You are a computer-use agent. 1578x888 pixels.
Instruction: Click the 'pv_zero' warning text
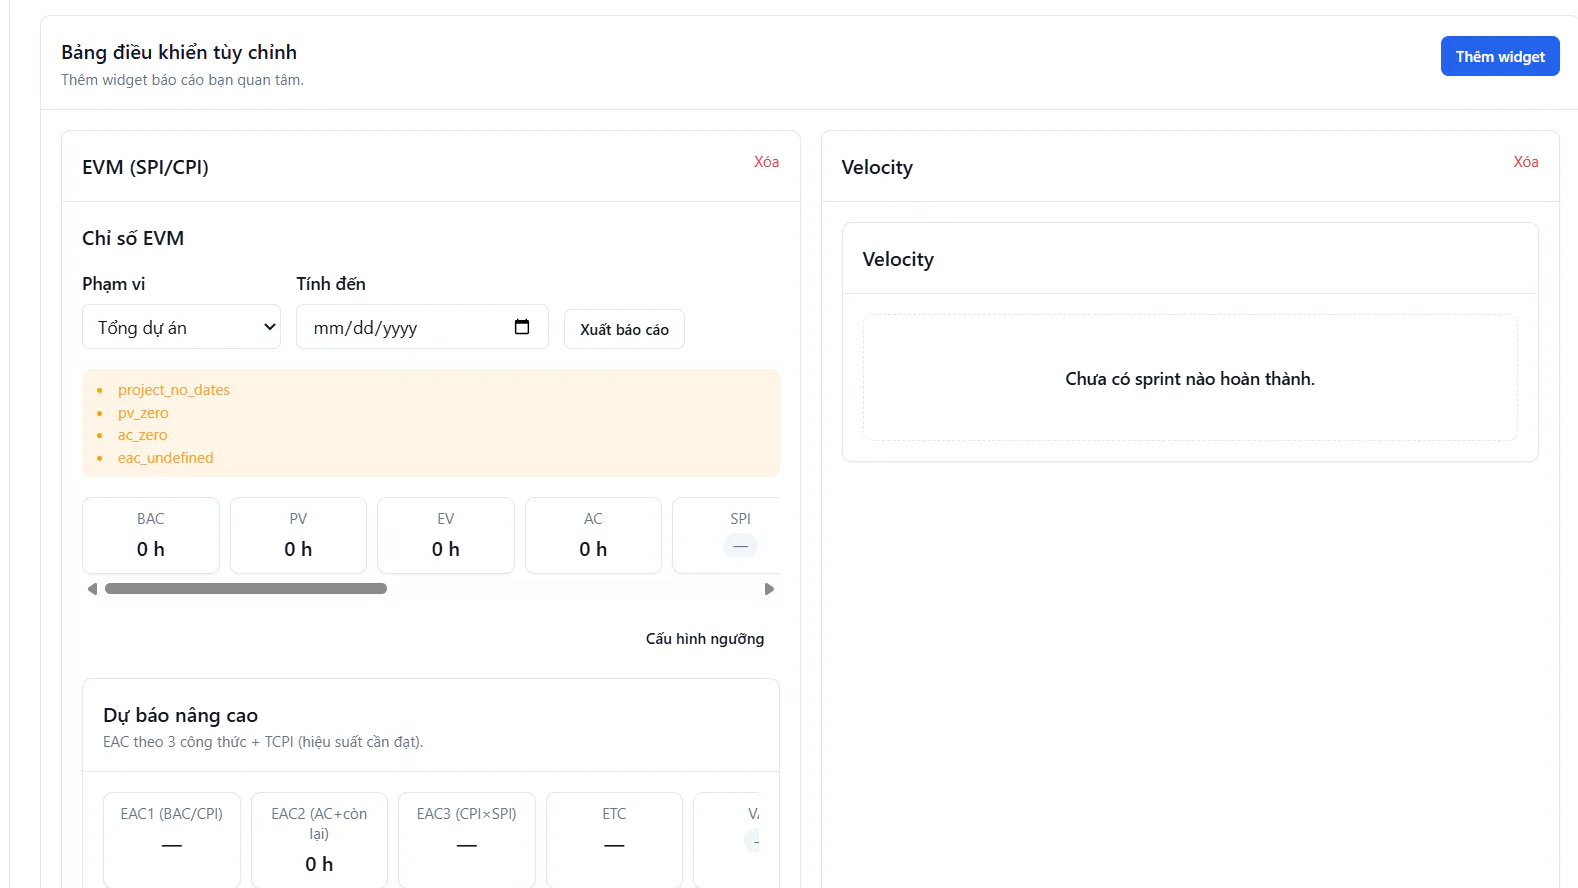click(x=143, y=413)
